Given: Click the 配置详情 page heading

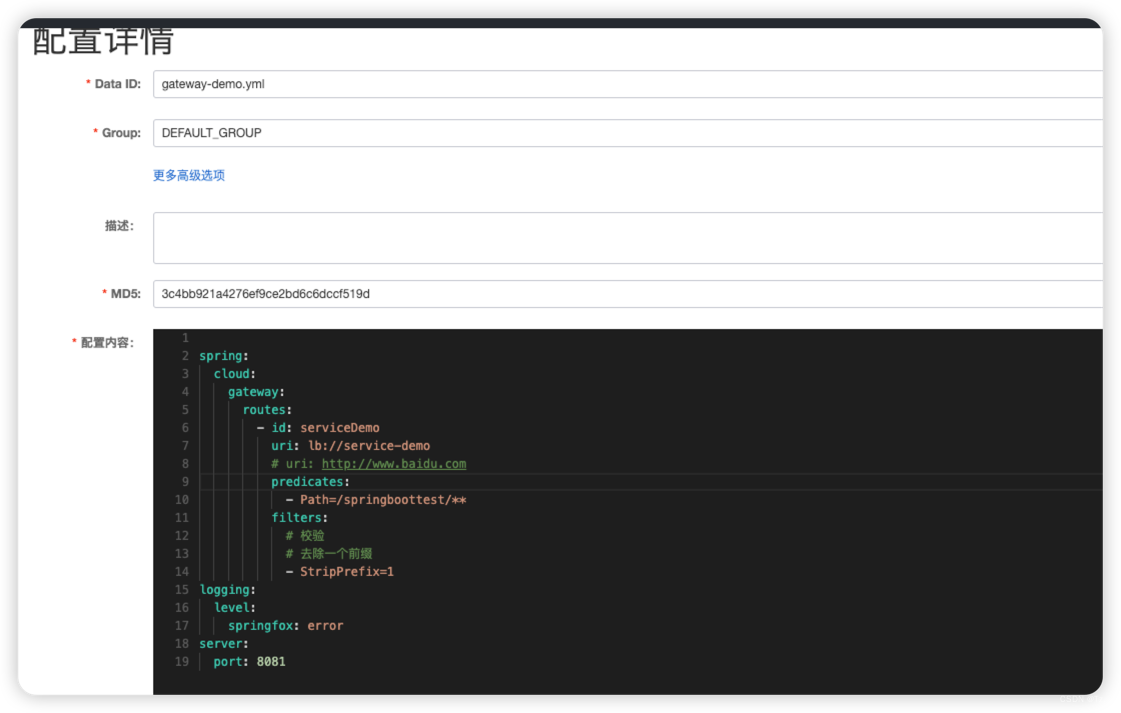Looking at the screenshot, I should (103, 41).
